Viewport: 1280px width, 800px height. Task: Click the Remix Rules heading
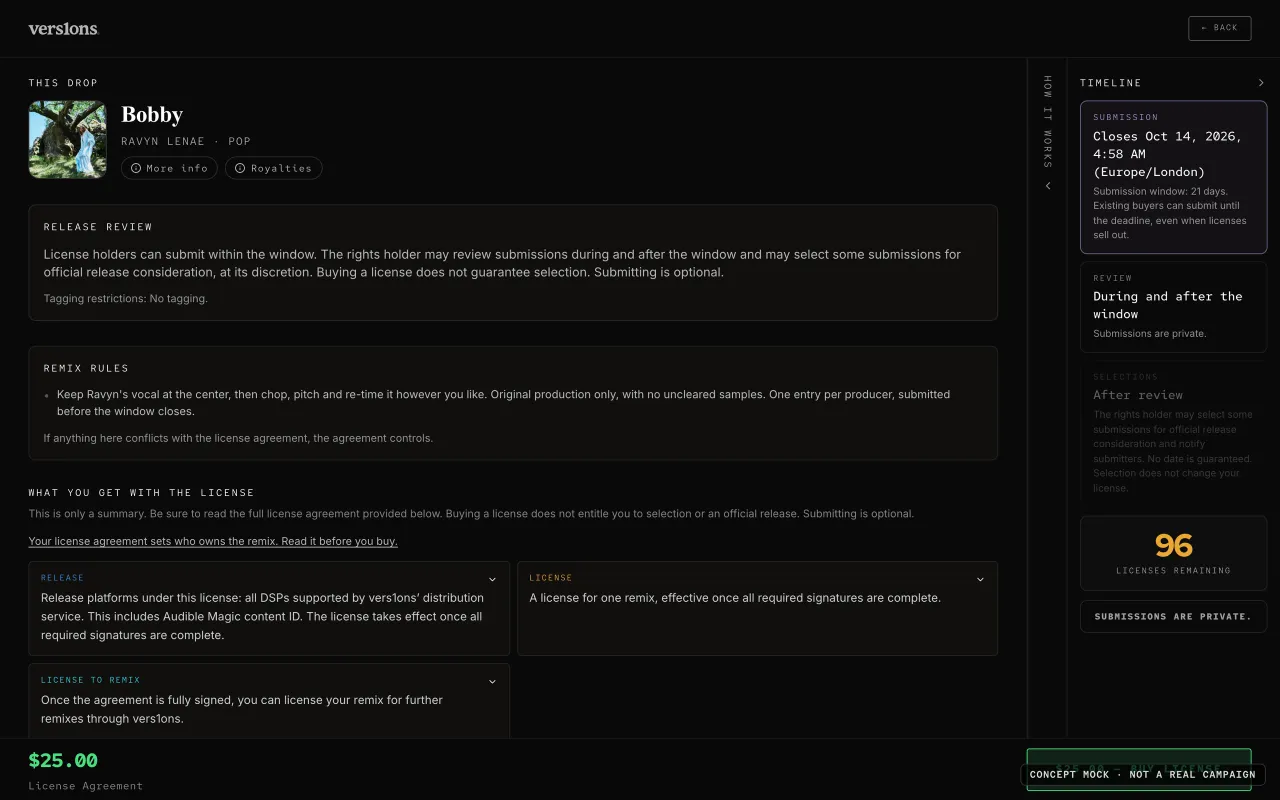(86, 368)
